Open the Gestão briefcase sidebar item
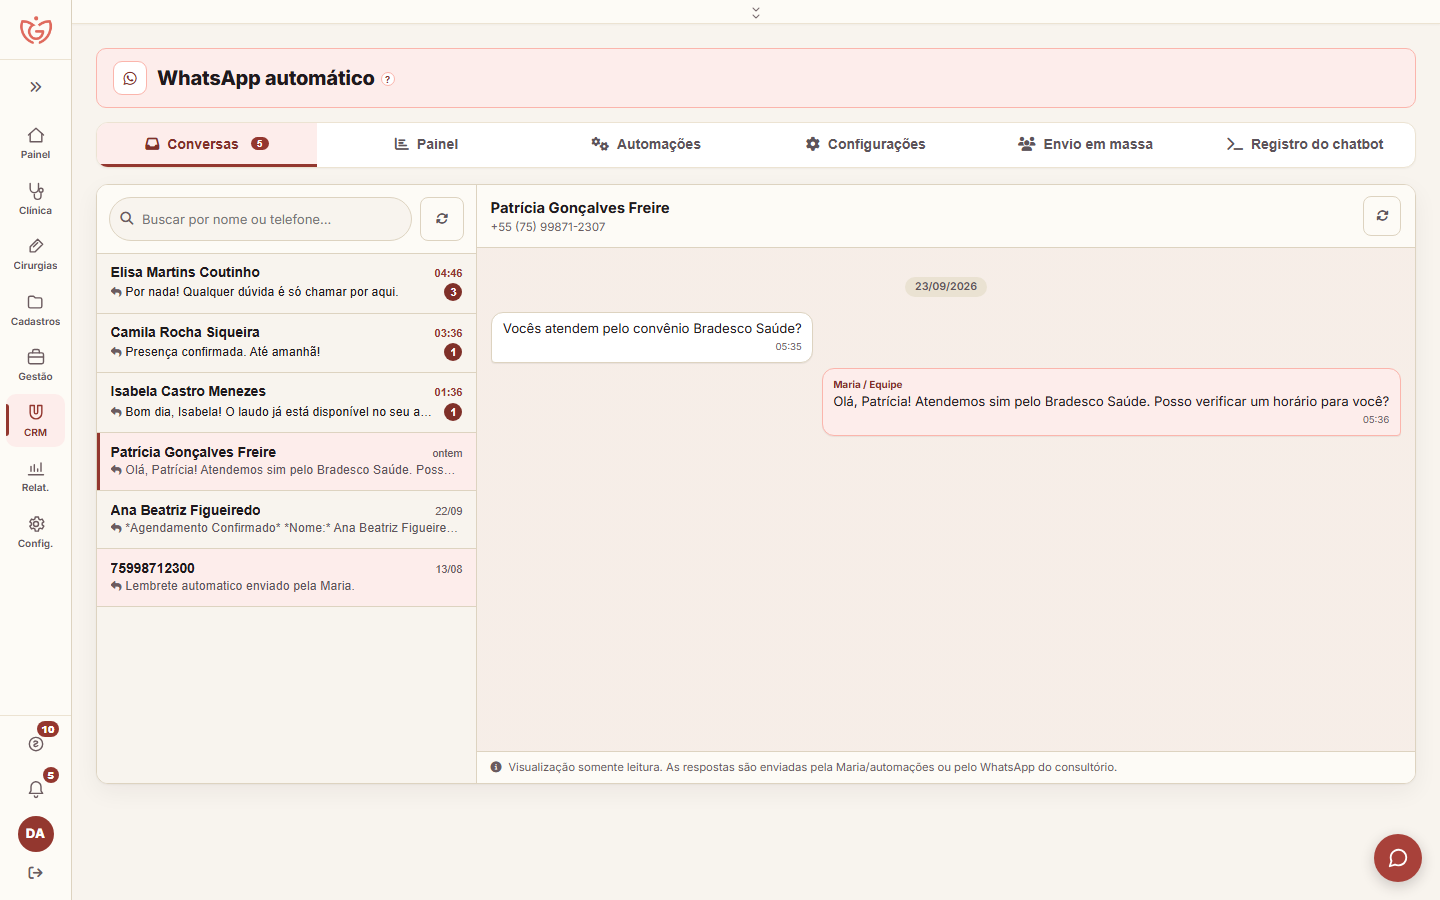The width and height of the screenshot is (1440, 900). 35,365
